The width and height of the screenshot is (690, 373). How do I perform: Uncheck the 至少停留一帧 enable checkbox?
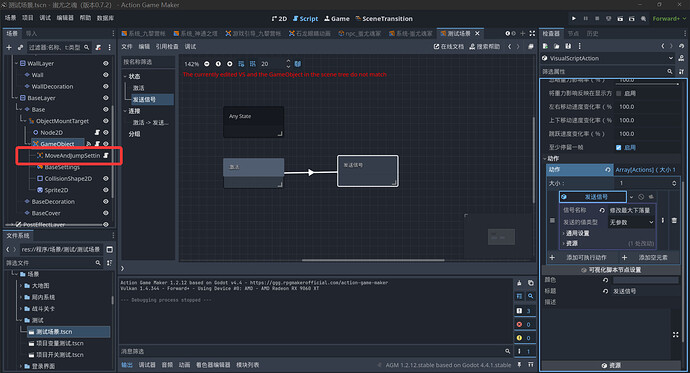click(619, 147)
